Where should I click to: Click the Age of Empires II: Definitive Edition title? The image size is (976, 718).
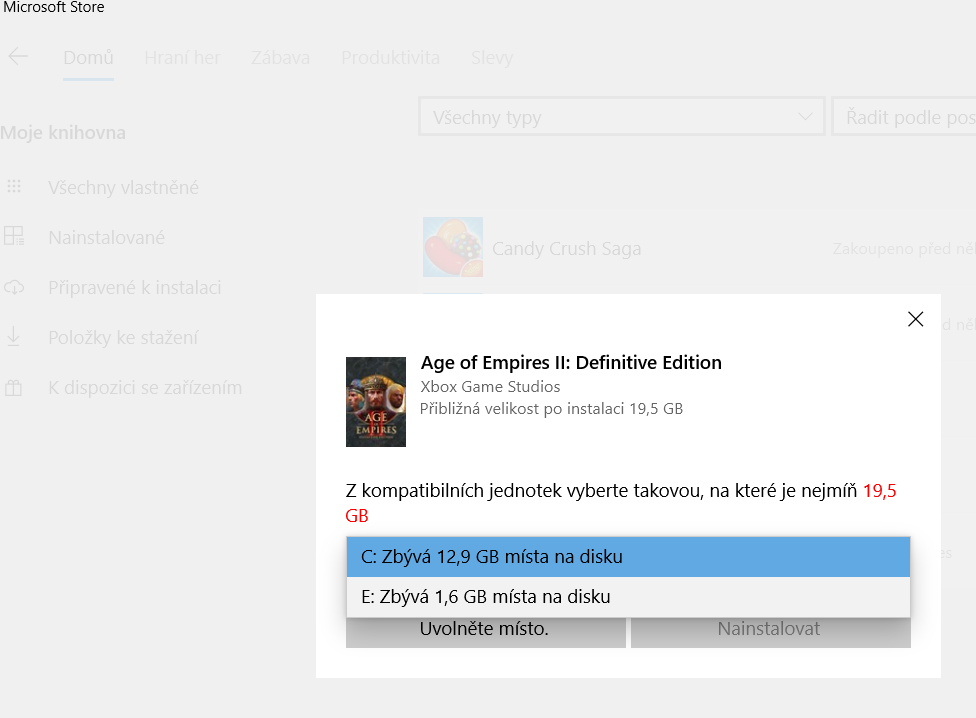tap(571, 363)
